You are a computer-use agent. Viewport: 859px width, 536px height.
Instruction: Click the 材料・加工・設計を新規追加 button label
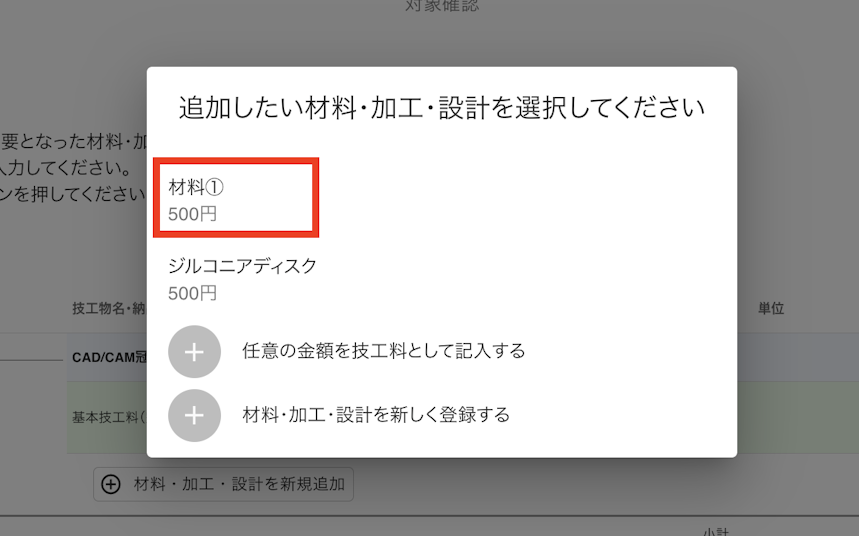pos(239,484)
